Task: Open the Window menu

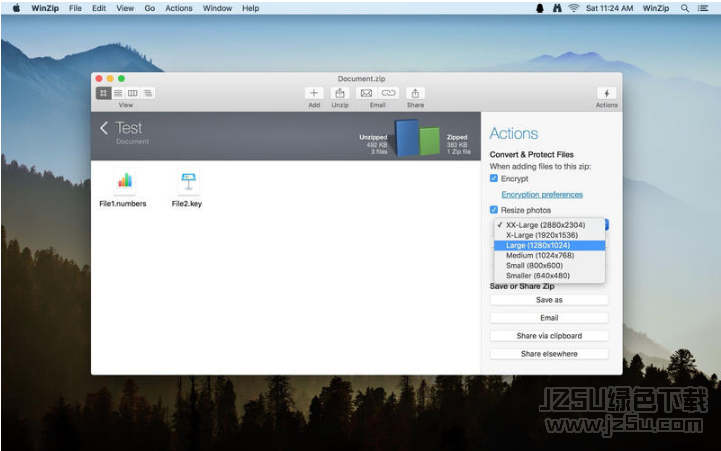Action: tap(217, 8)
